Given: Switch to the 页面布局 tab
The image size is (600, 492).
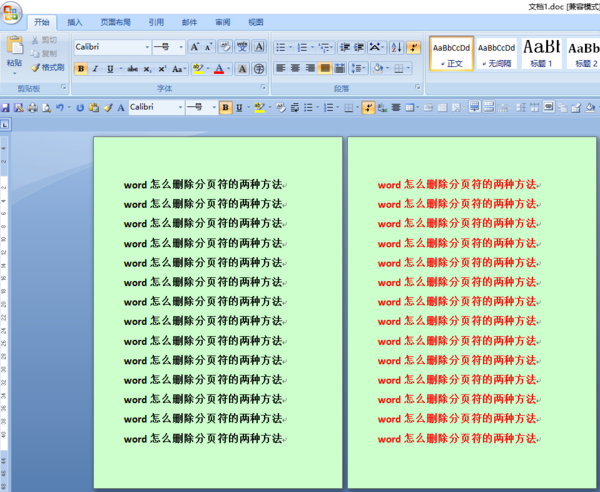Looking at the screenshot, I should [116, 22].
